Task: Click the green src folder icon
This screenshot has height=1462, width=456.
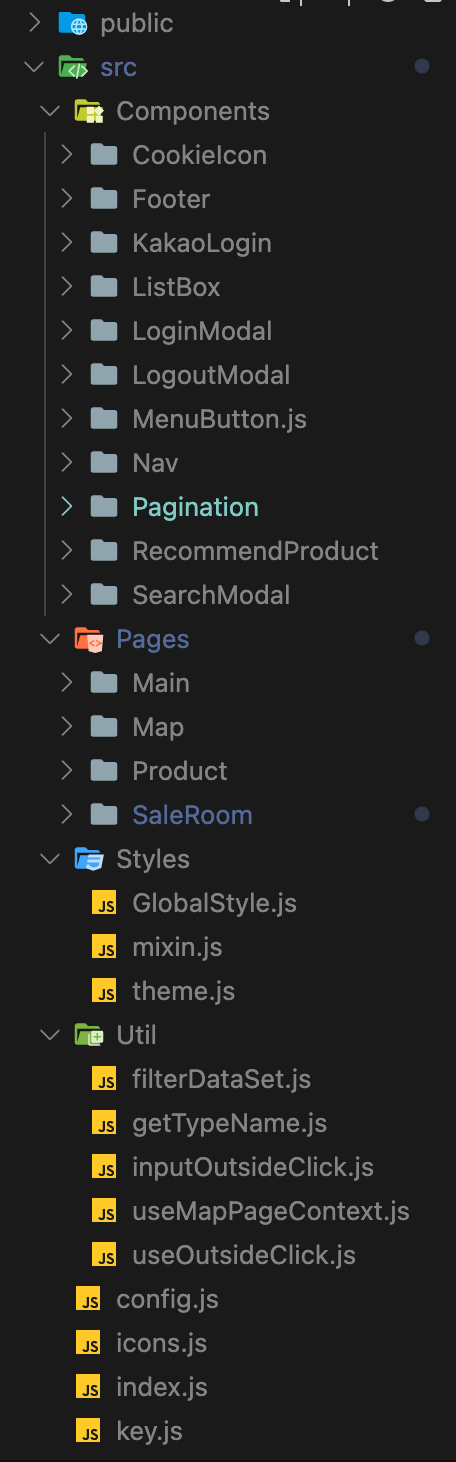Action: tap(72, 67)
